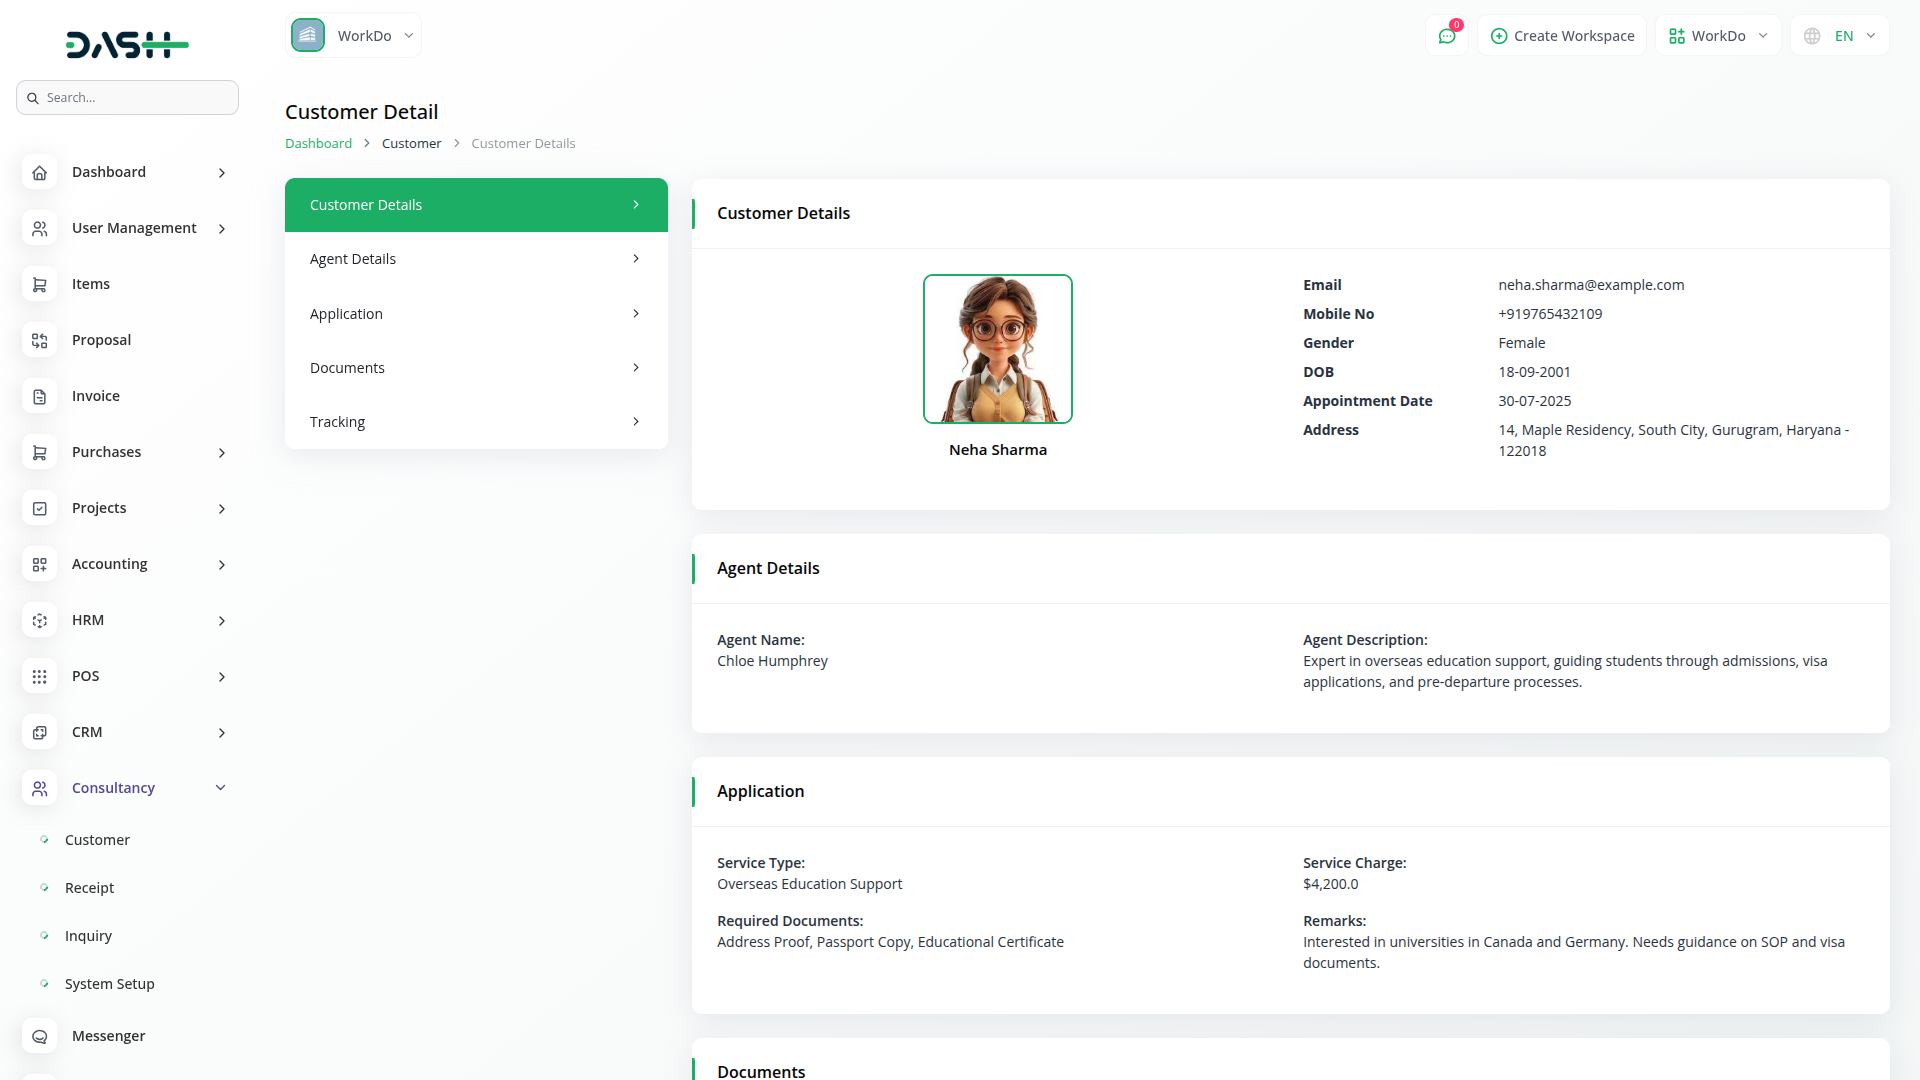The height and width of the screenshot is (1080, 1920).
Task: Switch to the Agent Details tab
Action: tap(475, 259)
